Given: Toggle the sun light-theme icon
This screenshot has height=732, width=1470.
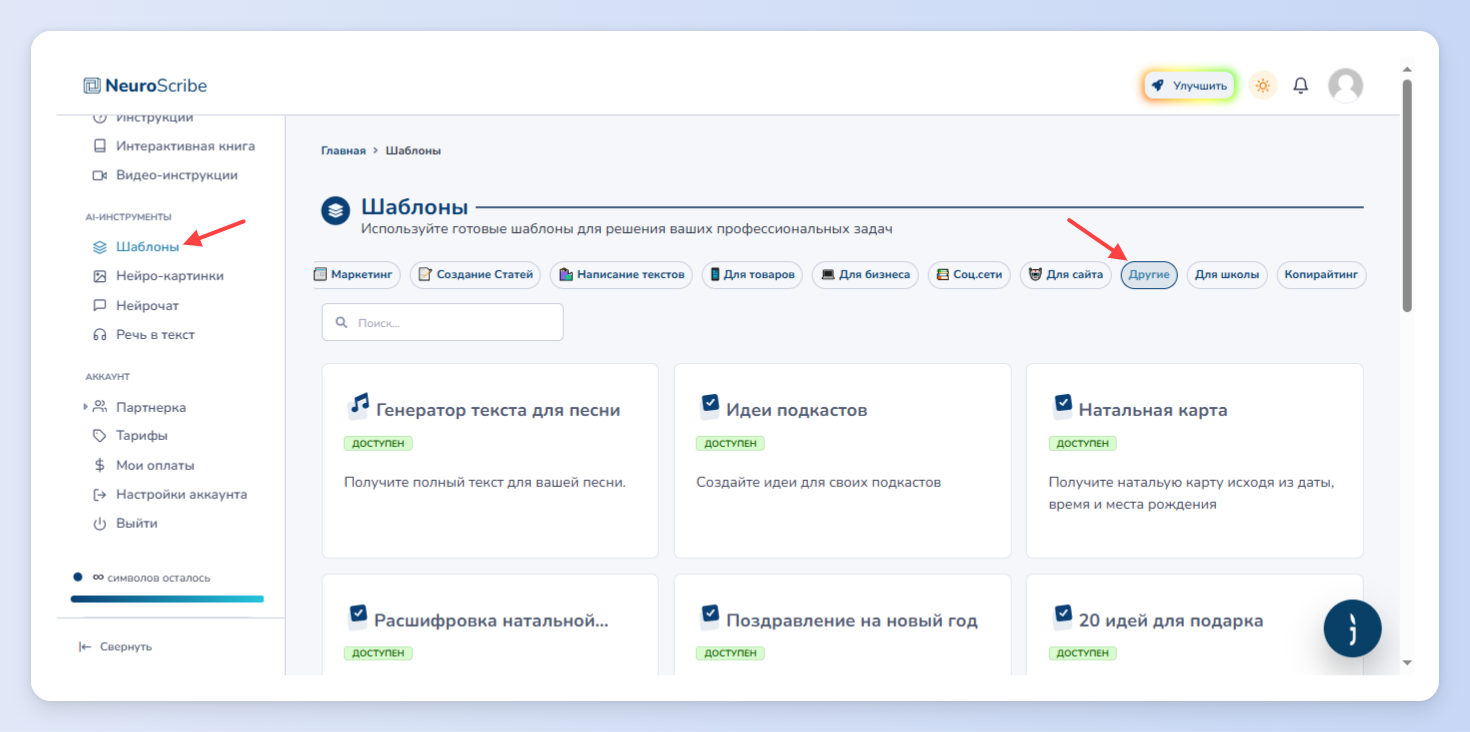Looking at the screenshot, I should tap(1263, 86).
